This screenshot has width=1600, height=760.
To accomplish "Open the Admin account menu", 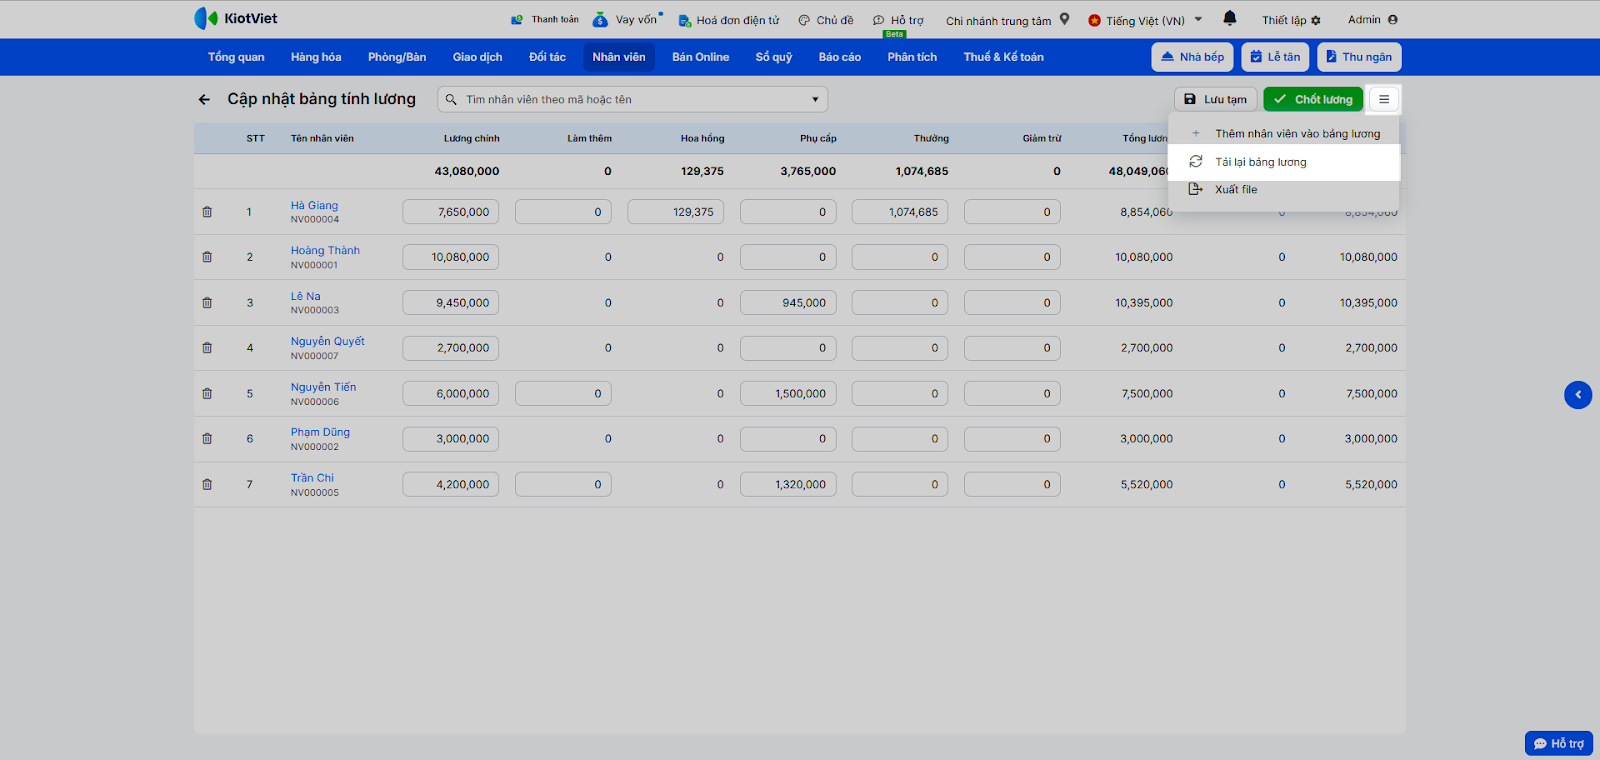I will coord(1372,19).
